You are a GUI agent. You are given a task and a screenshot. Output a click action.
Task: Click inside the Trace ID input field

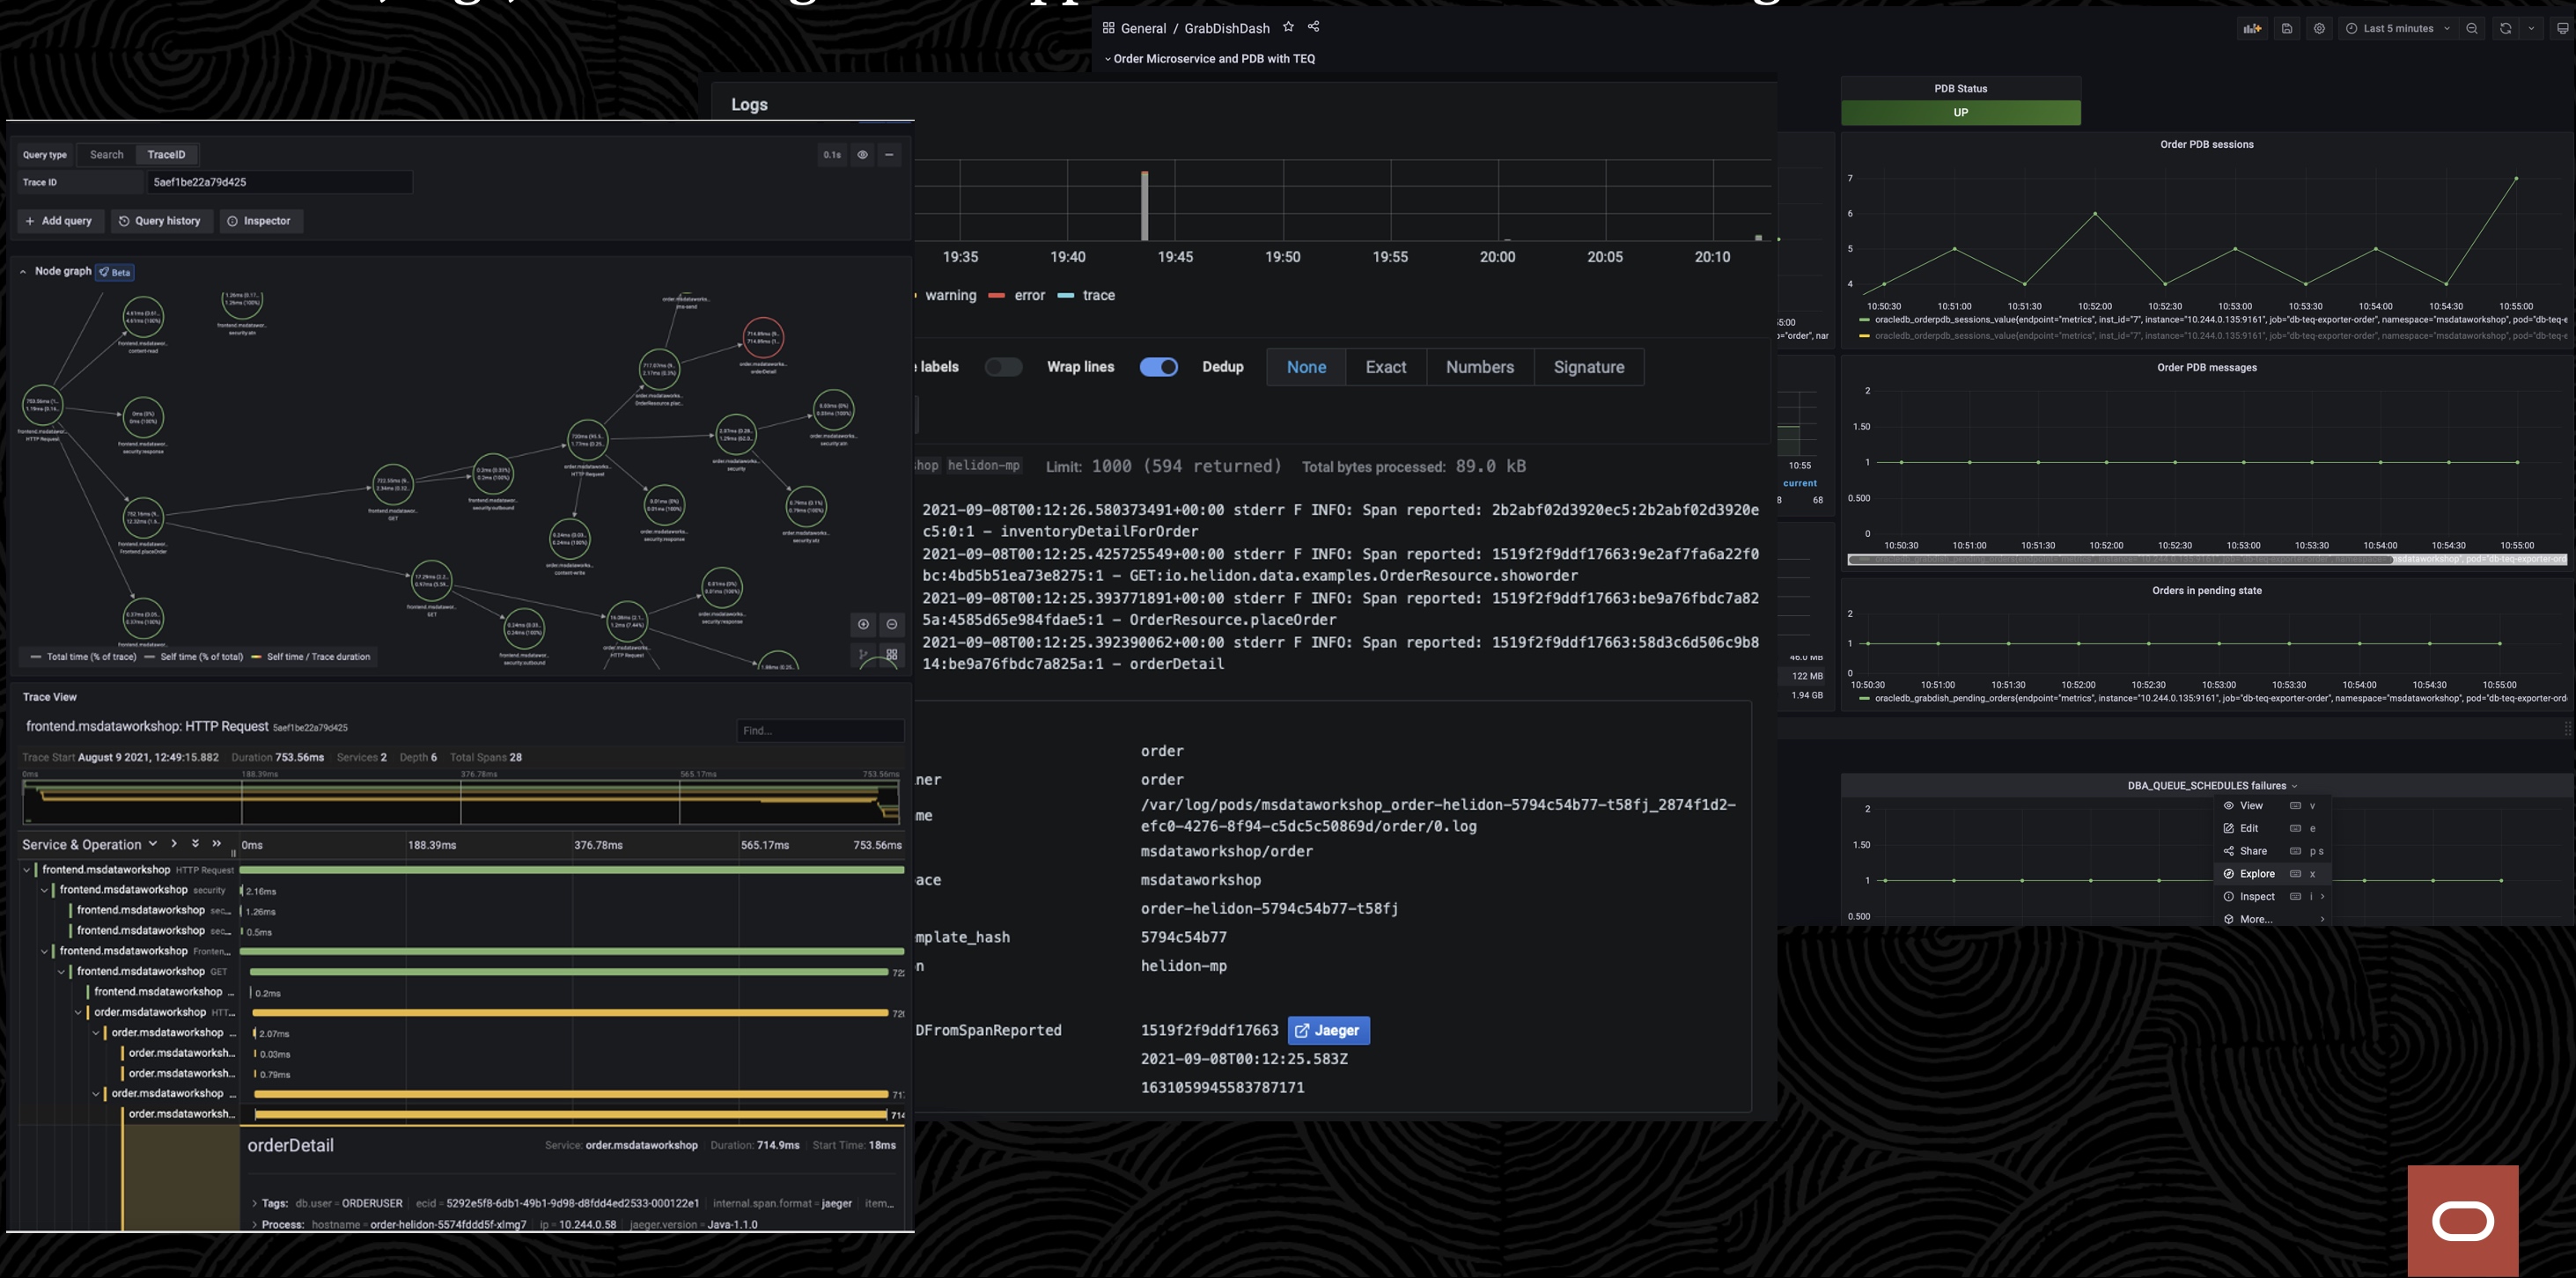point(280,182)
